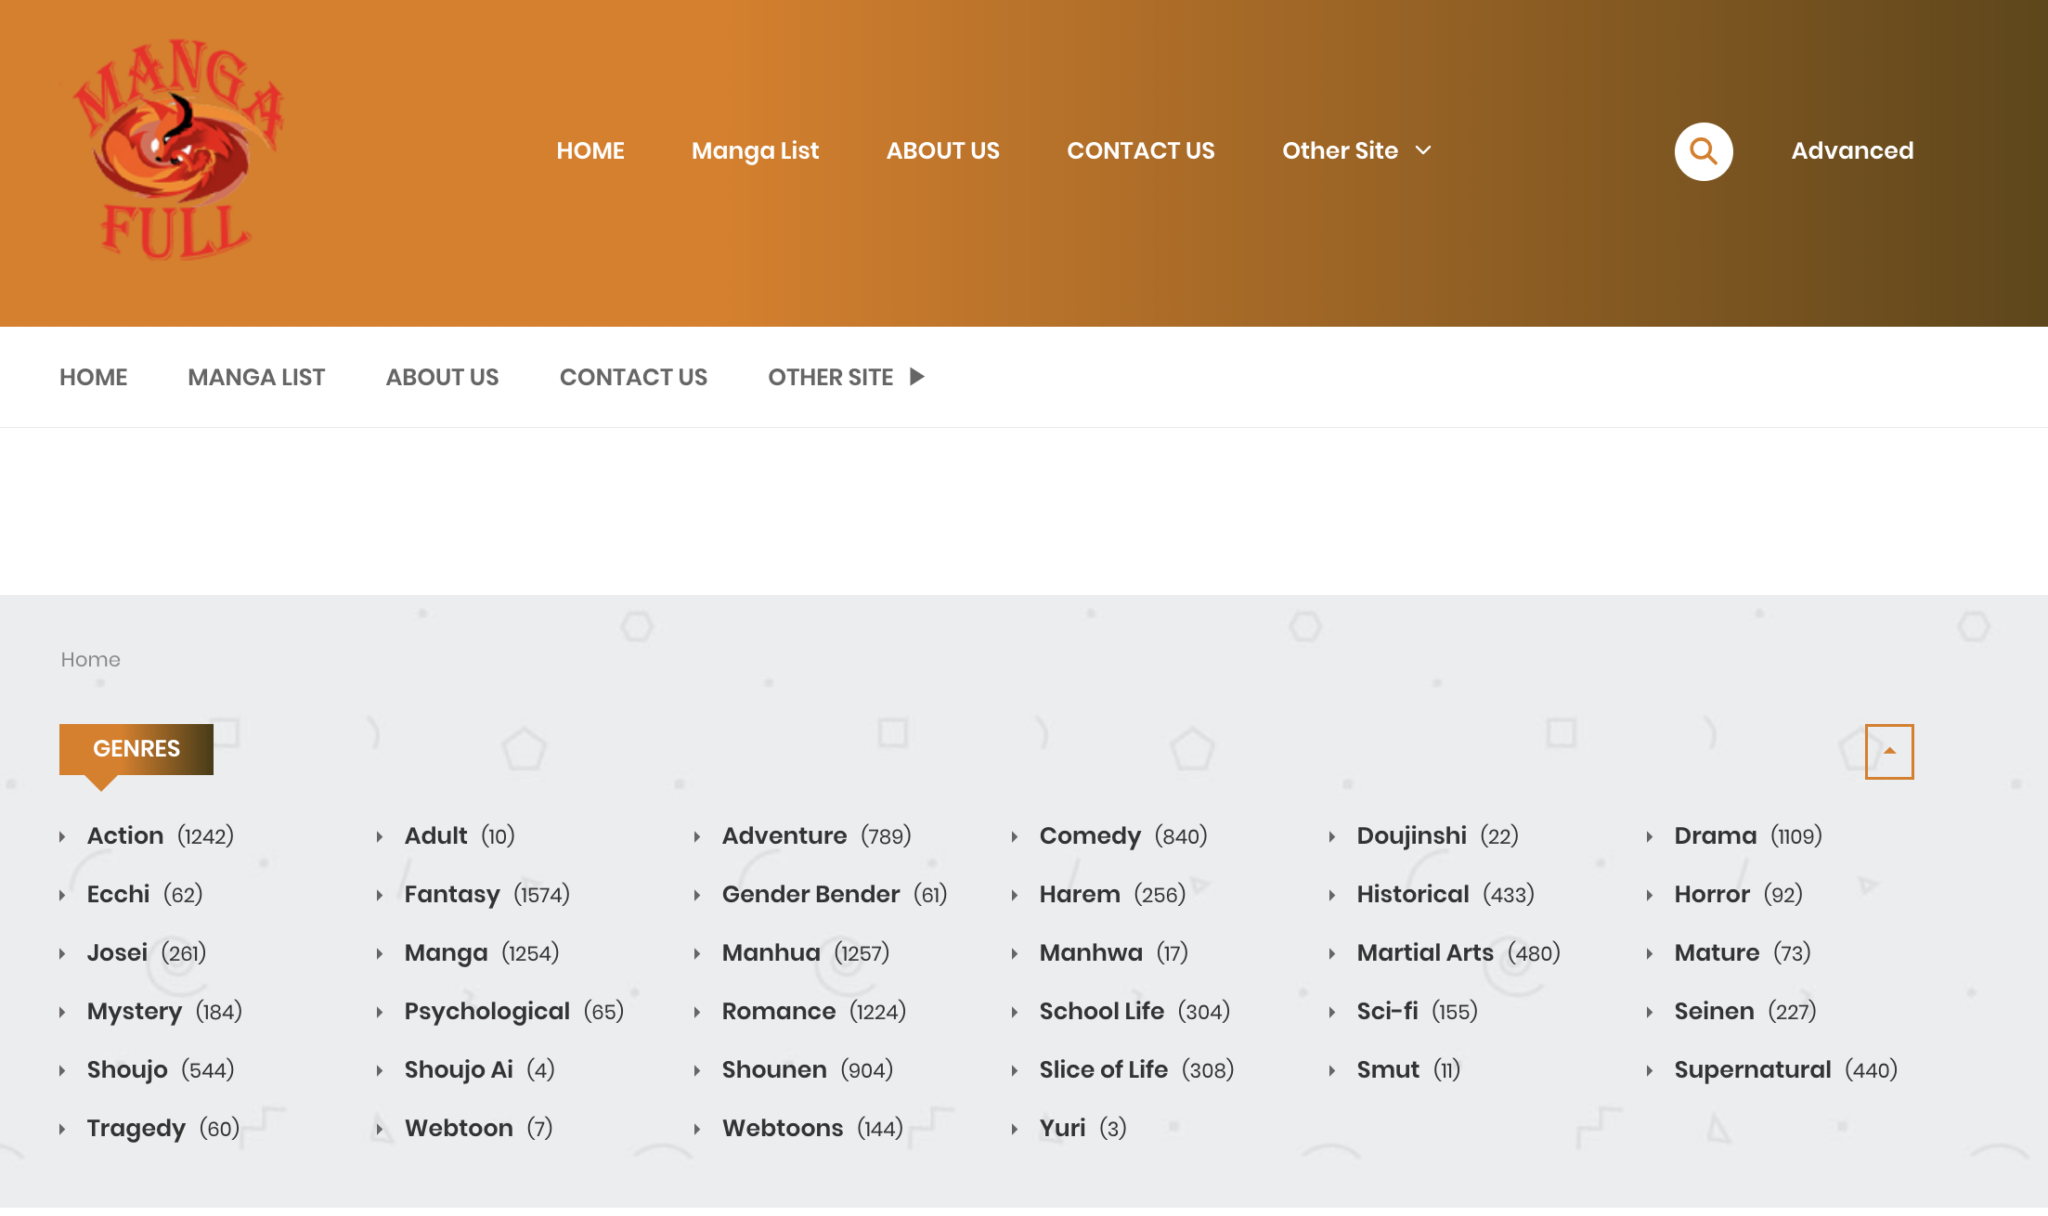The image size is (2048, 1216).
Task: Open Advanced search link
Action: click(x=1852, y=151)
